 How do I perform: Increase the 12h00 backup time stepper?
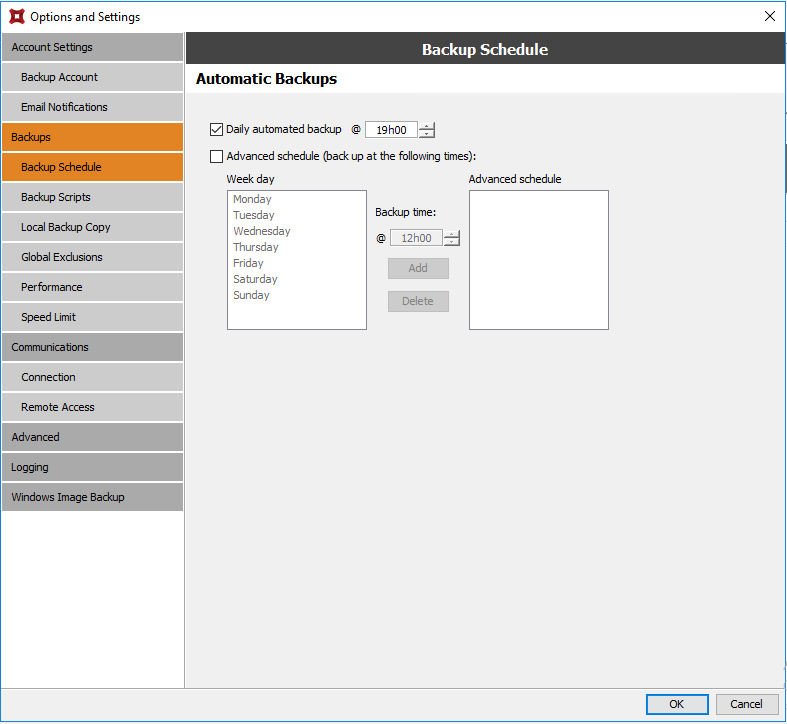pyautogui.click(x=452, y=234)
